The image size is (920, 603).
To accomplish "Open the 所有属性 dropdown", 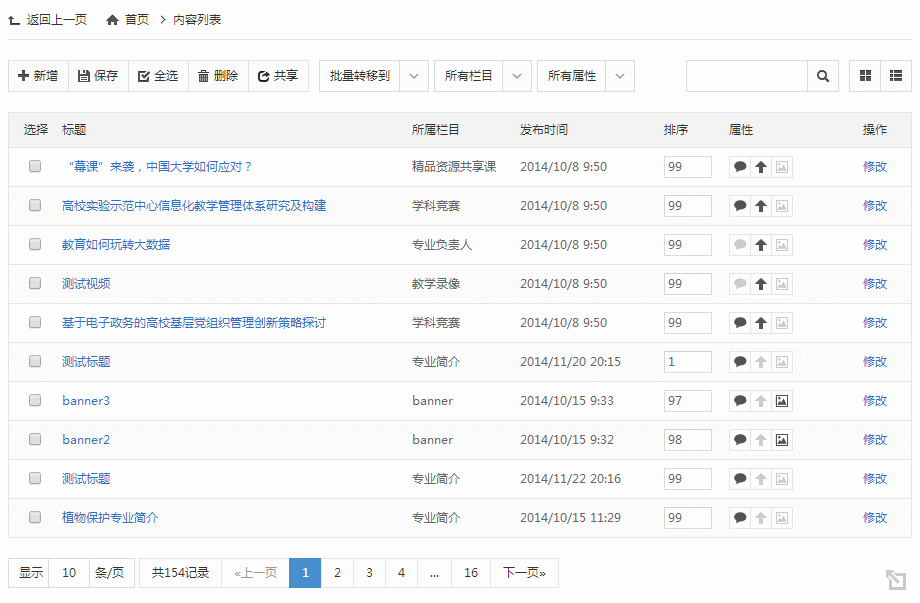I will pos(620,76).
